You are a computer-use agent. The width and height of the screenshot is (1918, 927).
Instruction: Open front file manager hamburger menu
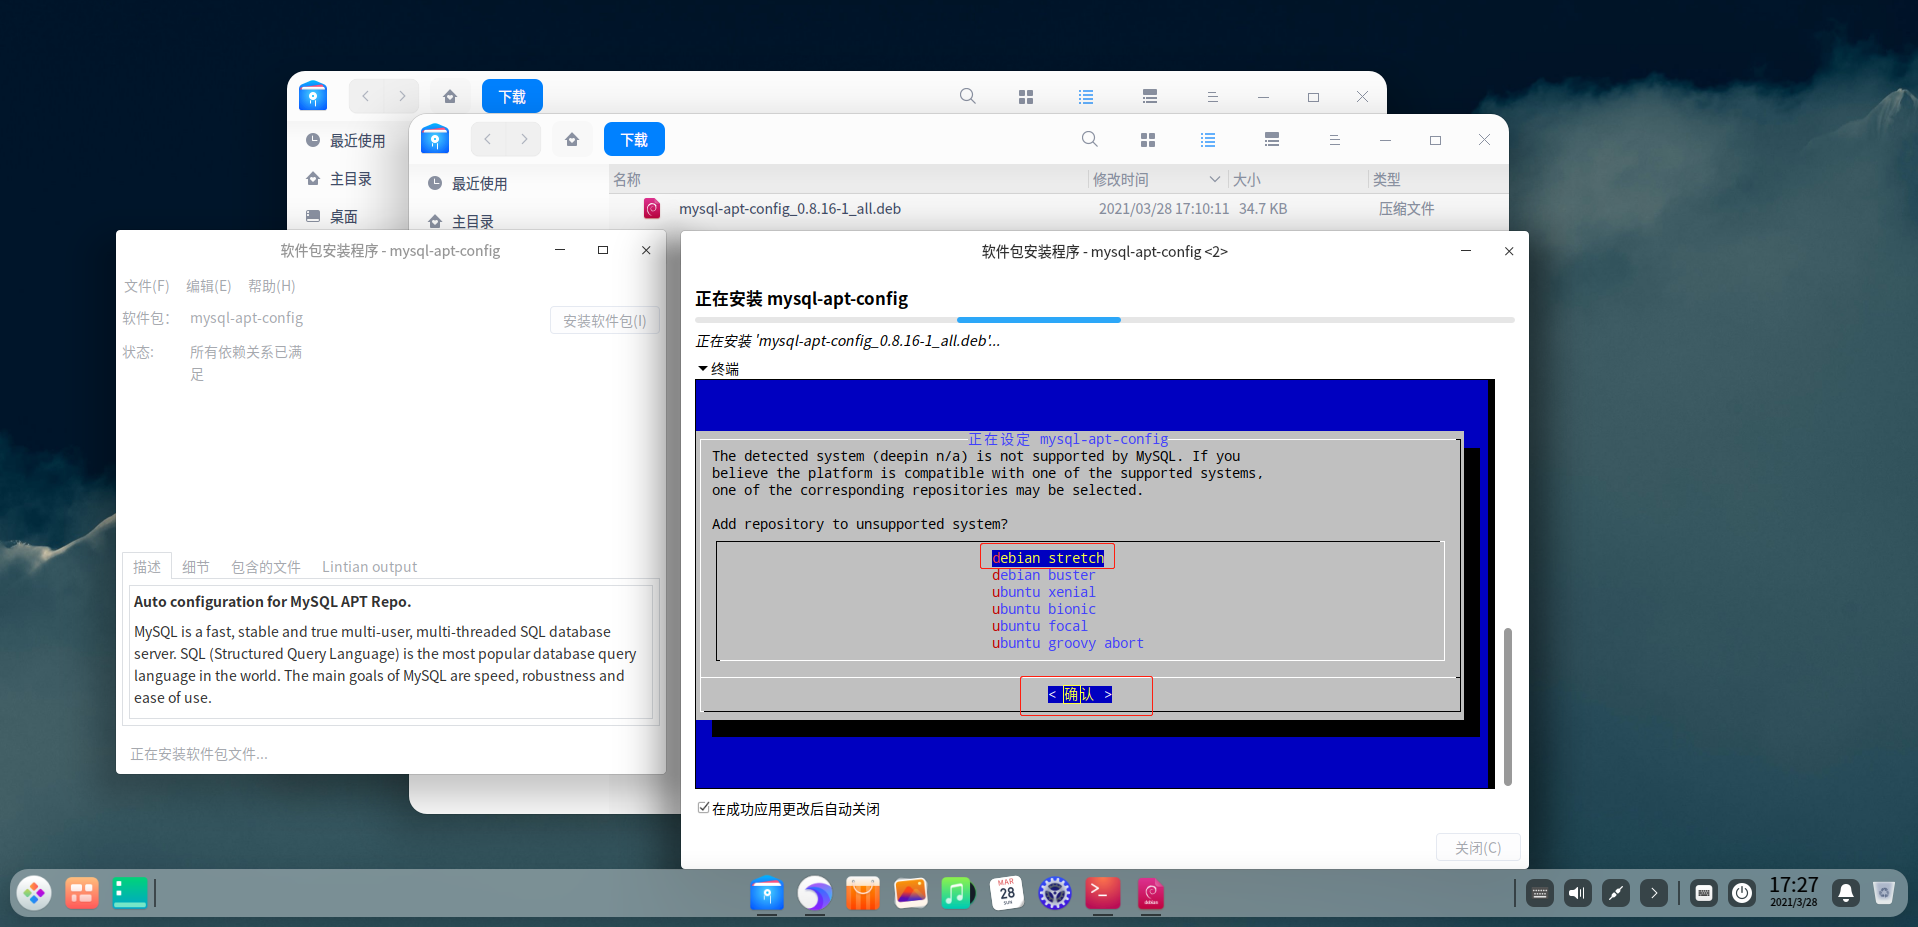[1334, 140]
